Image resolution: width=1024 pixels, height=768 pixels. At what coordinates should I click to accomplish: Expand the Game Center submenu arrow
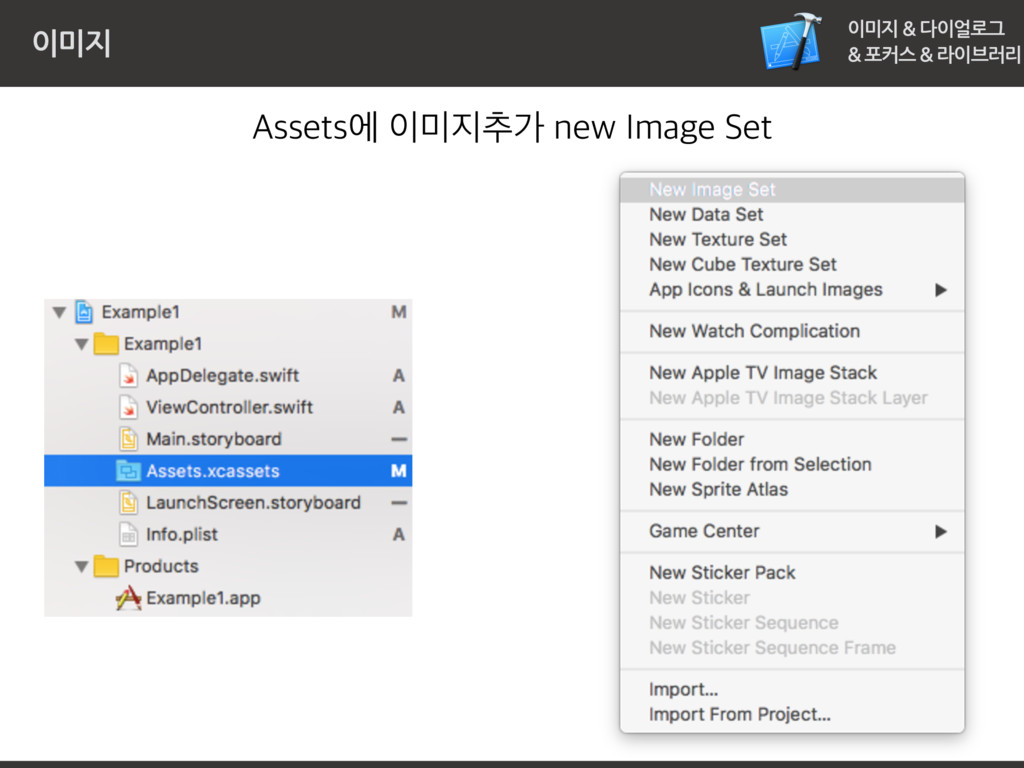click(x=940, y=532)
